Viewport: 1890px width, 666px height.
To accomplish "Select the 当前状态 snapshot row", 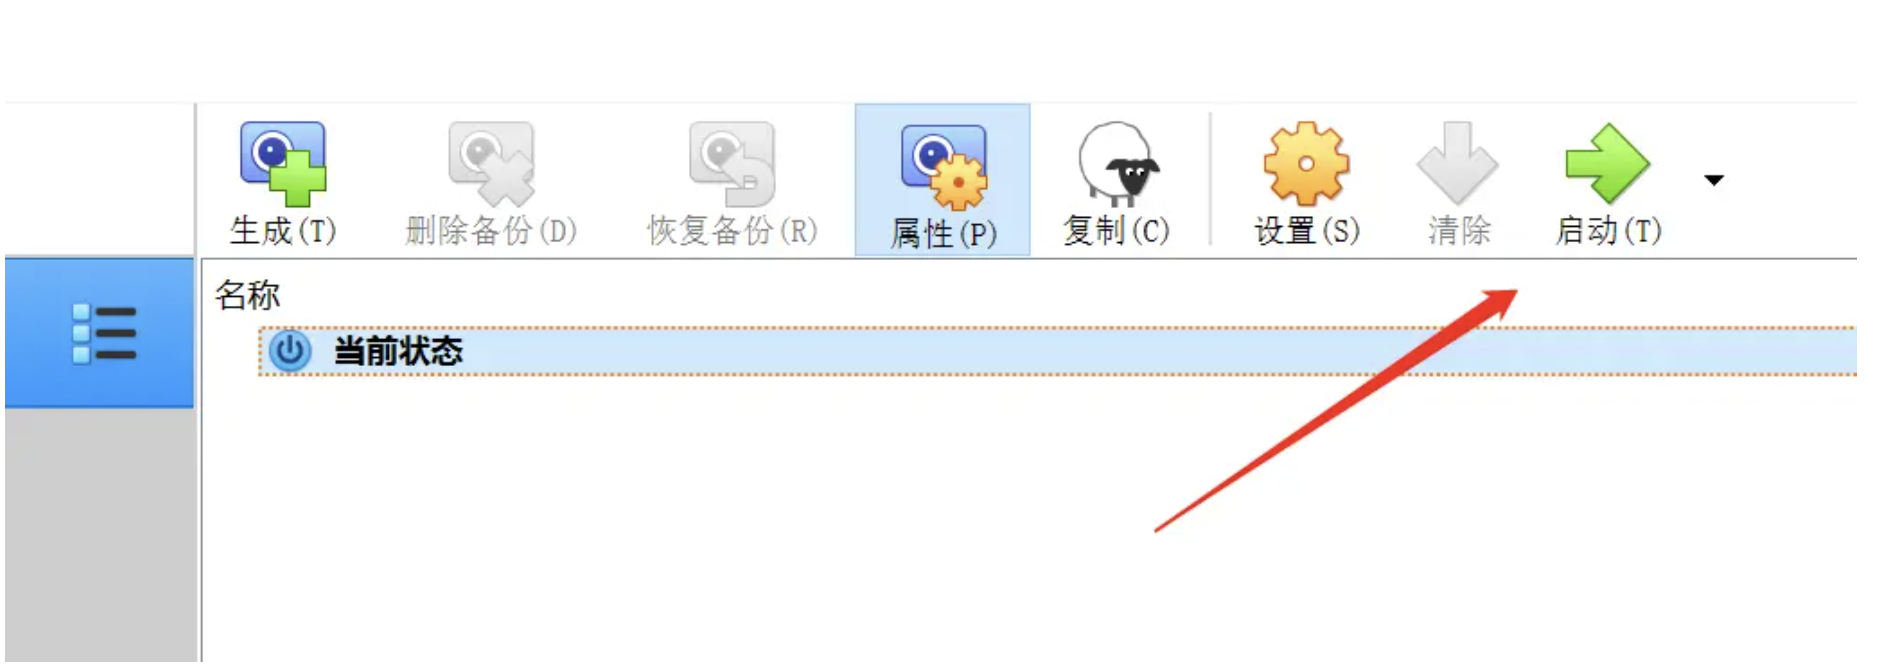I will (x=1057, y=351).
